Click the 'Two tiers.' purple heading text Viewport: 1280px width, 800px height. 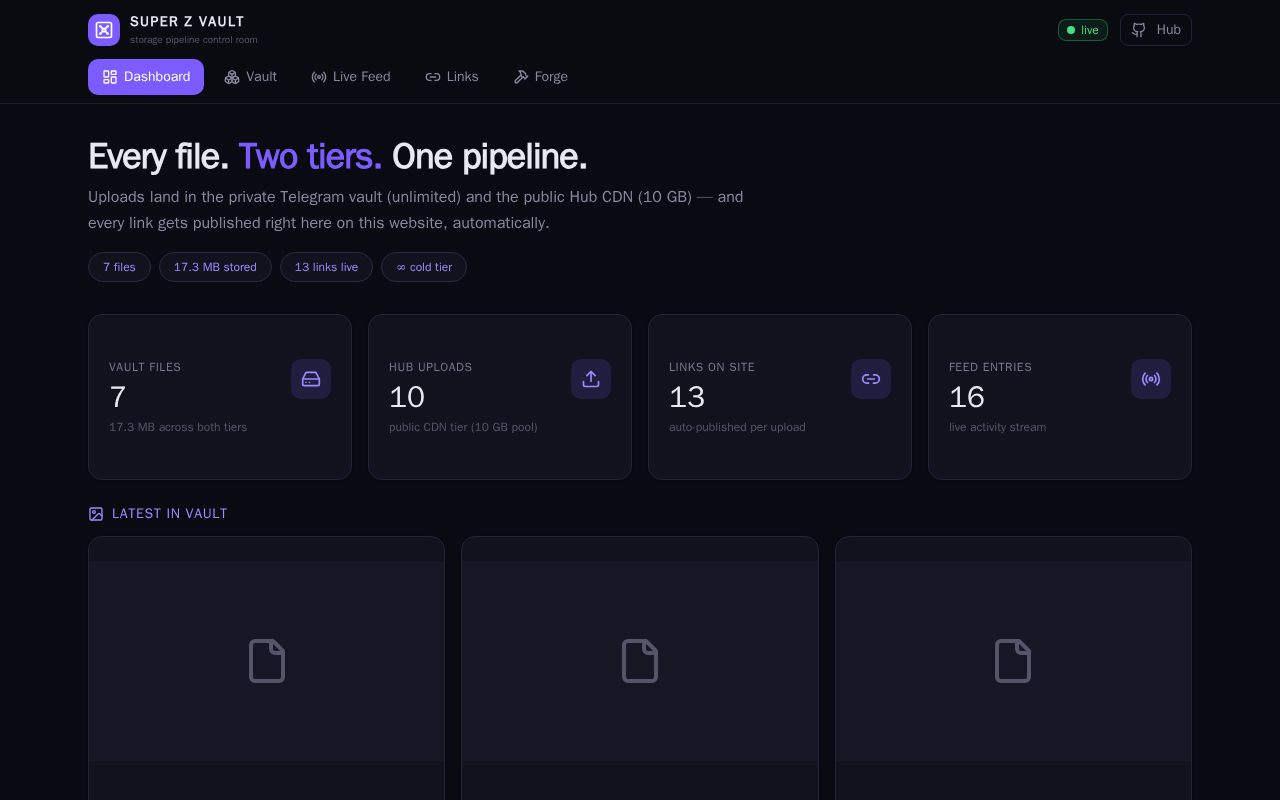310,157
